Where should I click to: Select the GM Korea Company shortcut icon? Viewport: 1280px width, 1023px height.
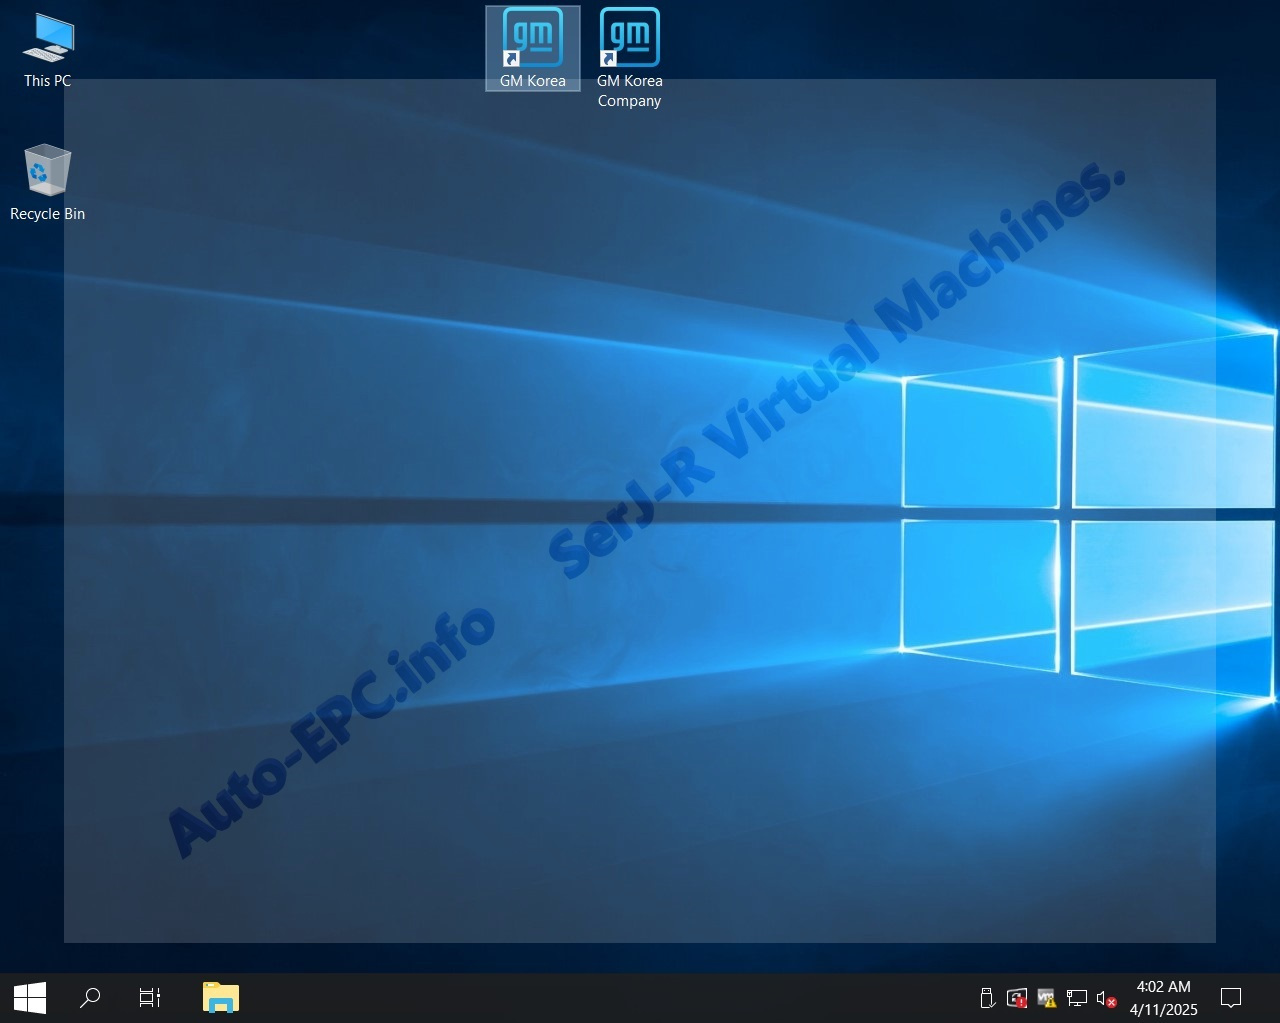point(629,38)
